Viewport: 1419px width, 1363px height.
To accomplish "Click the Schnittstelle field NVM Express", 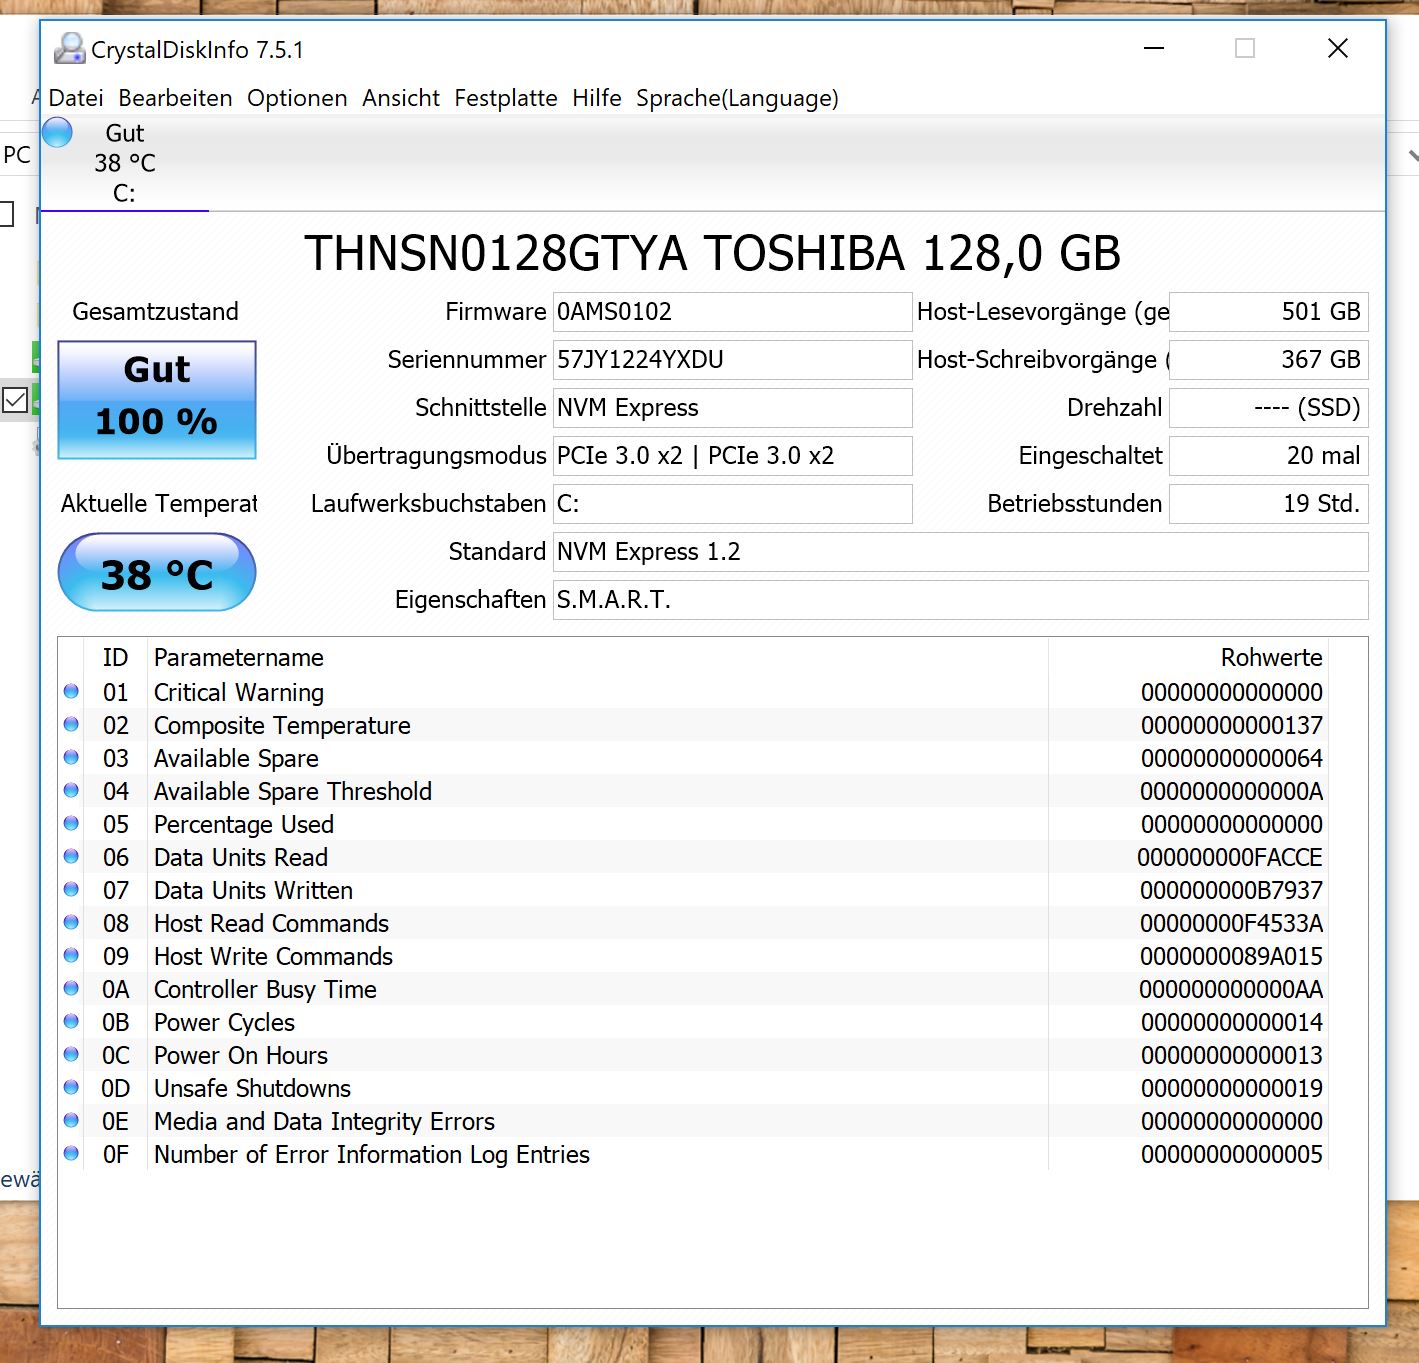I will coord(733,408).
